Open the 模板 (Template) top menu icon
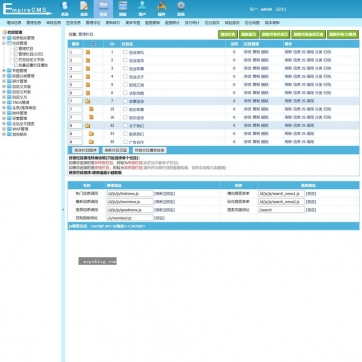The width and height of the screenshot is (362, 362). point(123,8)
